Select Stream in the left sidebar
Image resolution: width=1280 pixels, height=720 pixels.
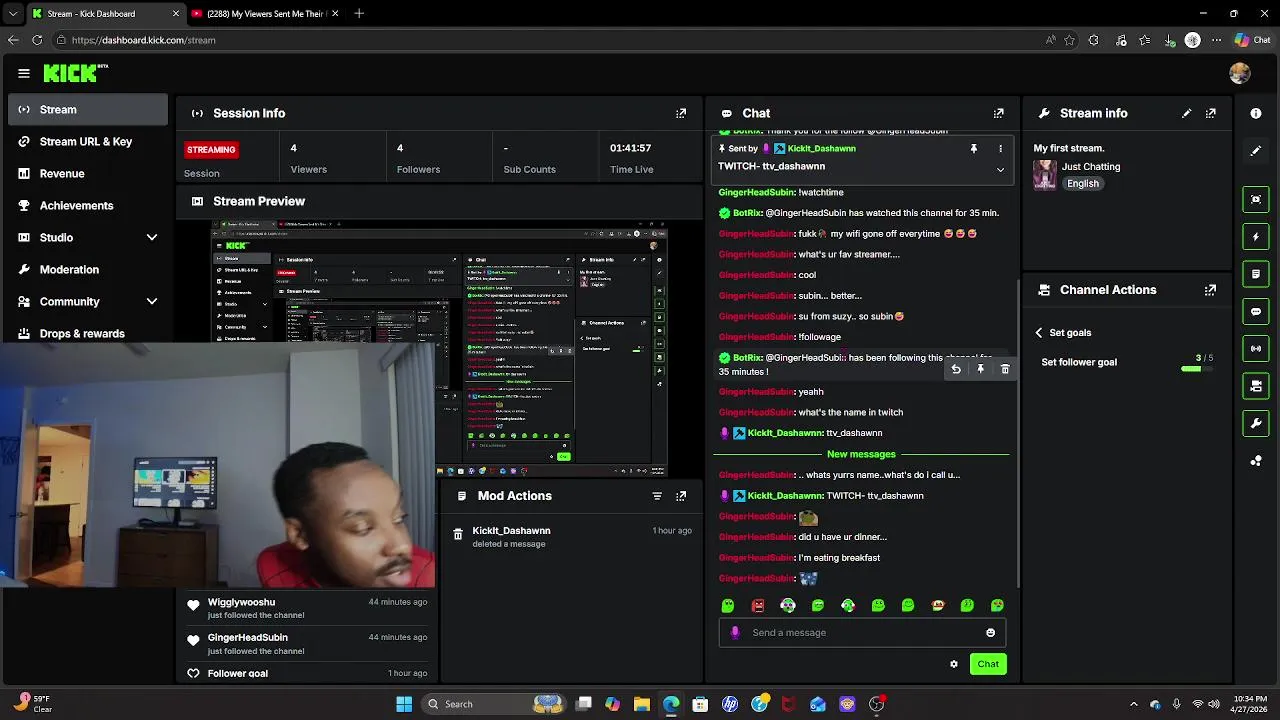click(x=88, y=110)
